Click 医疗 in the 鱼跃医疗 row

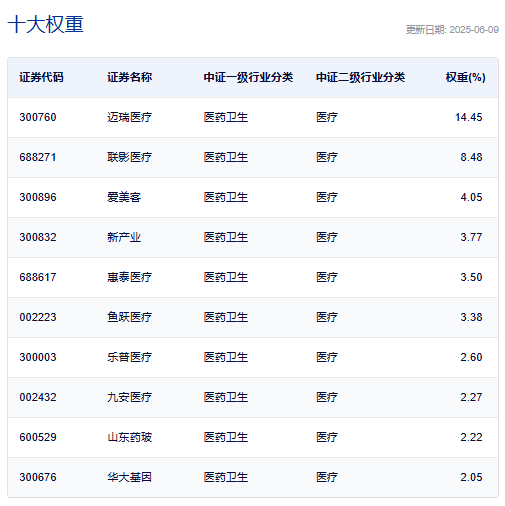[327, 317]
